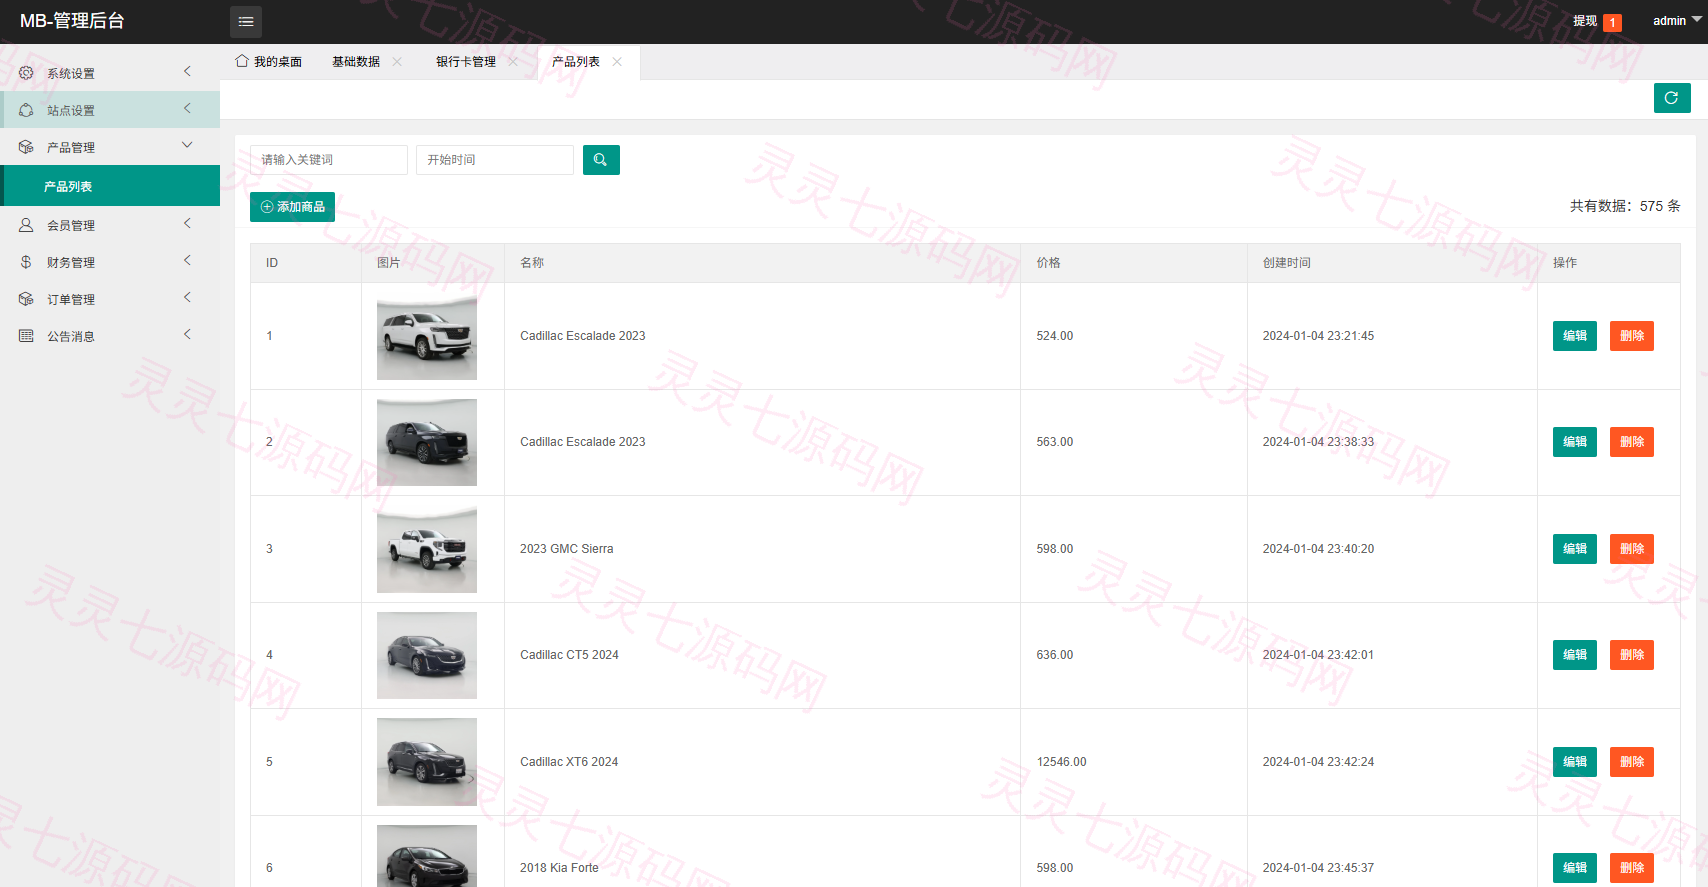
Task: Click the home icon on 我的桌面 tab
Action: pyautogui.click(x=242, y=61)
